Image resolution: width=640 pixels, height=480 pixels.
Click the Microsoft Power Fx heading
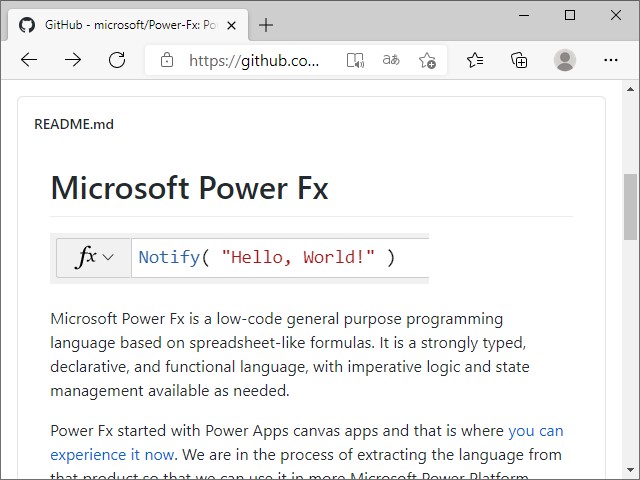click(189, 188)
